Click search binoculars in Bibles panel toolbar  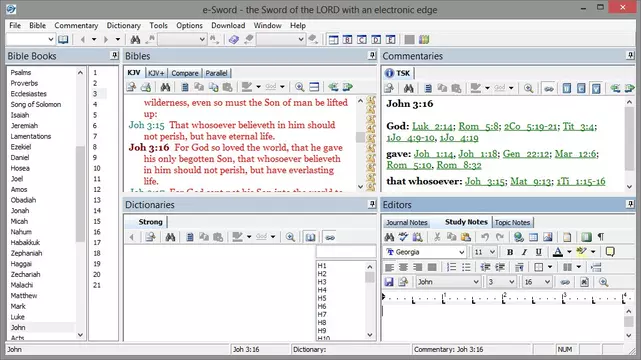tap(165, 87)
